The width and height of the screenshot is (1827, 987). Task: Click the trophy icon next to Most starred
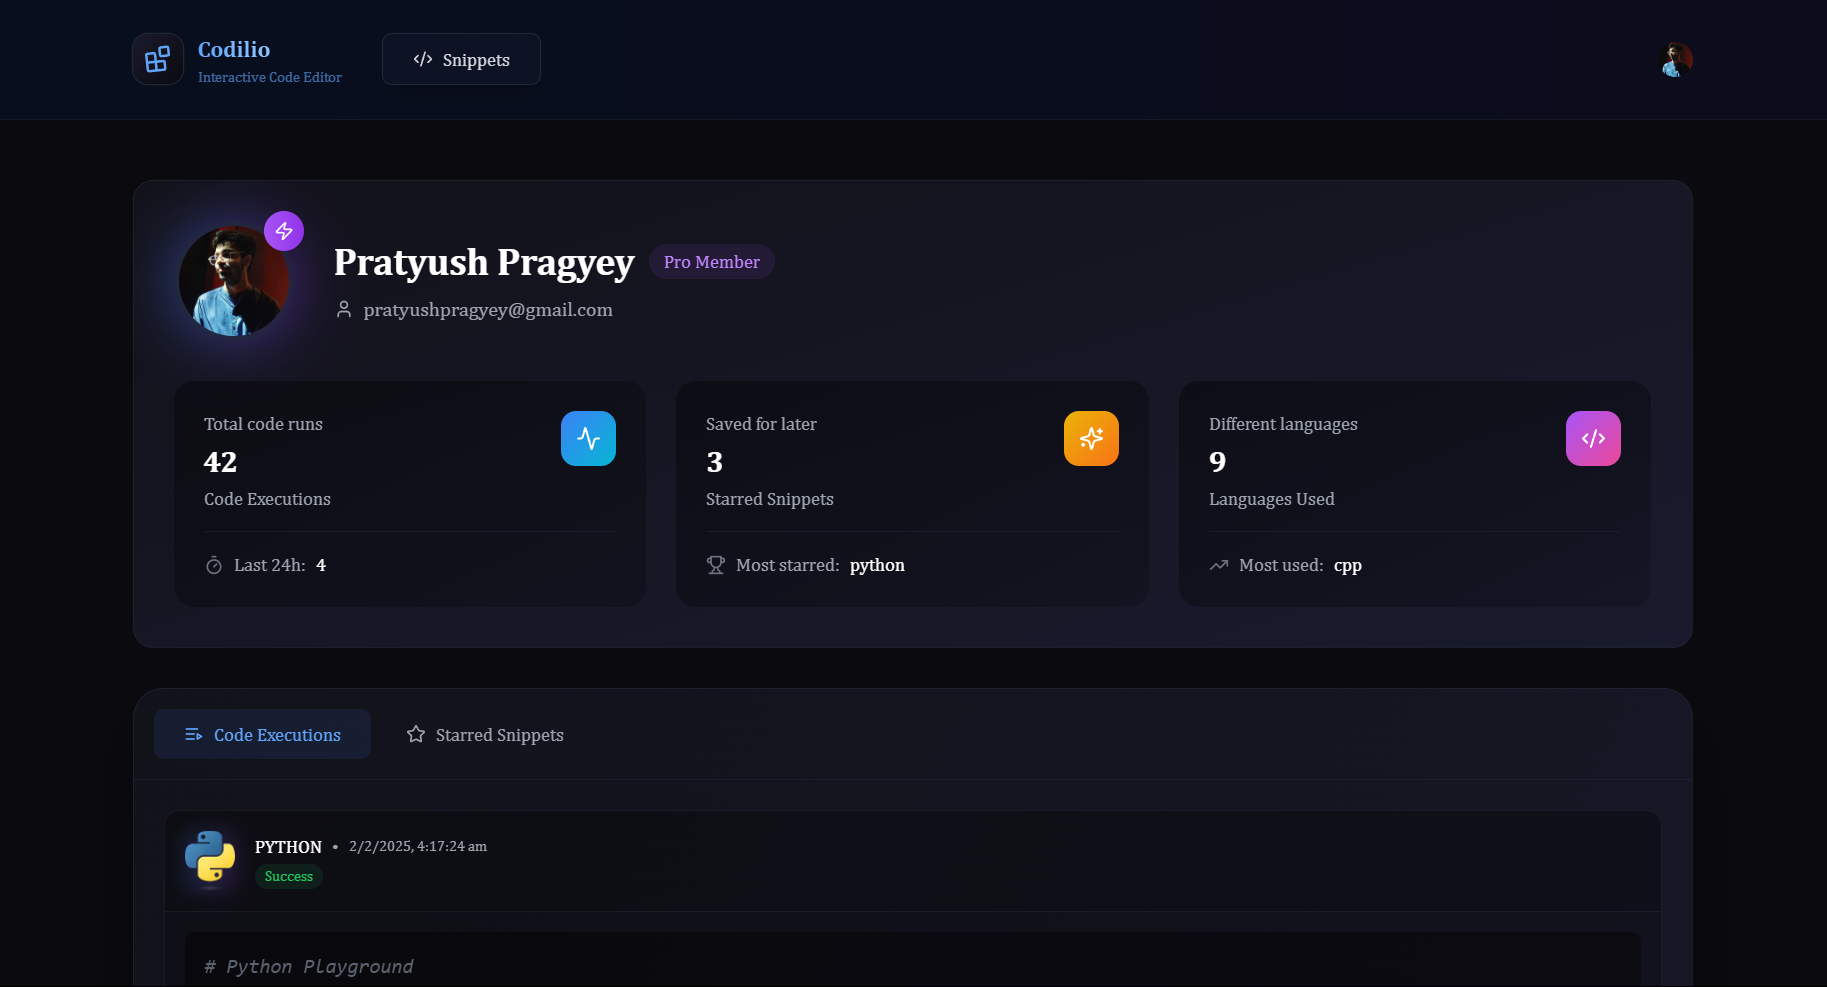click(716, 565)
